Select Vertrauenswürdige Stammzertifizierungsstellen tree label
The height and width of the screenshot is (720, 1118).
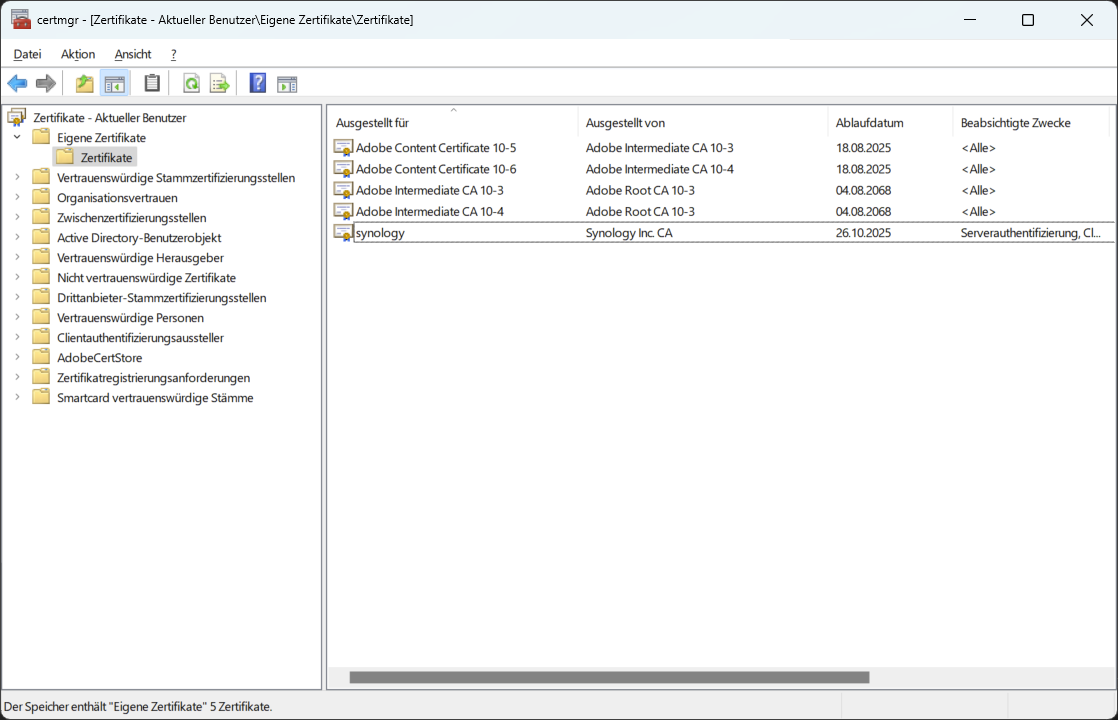pos(176,178)
